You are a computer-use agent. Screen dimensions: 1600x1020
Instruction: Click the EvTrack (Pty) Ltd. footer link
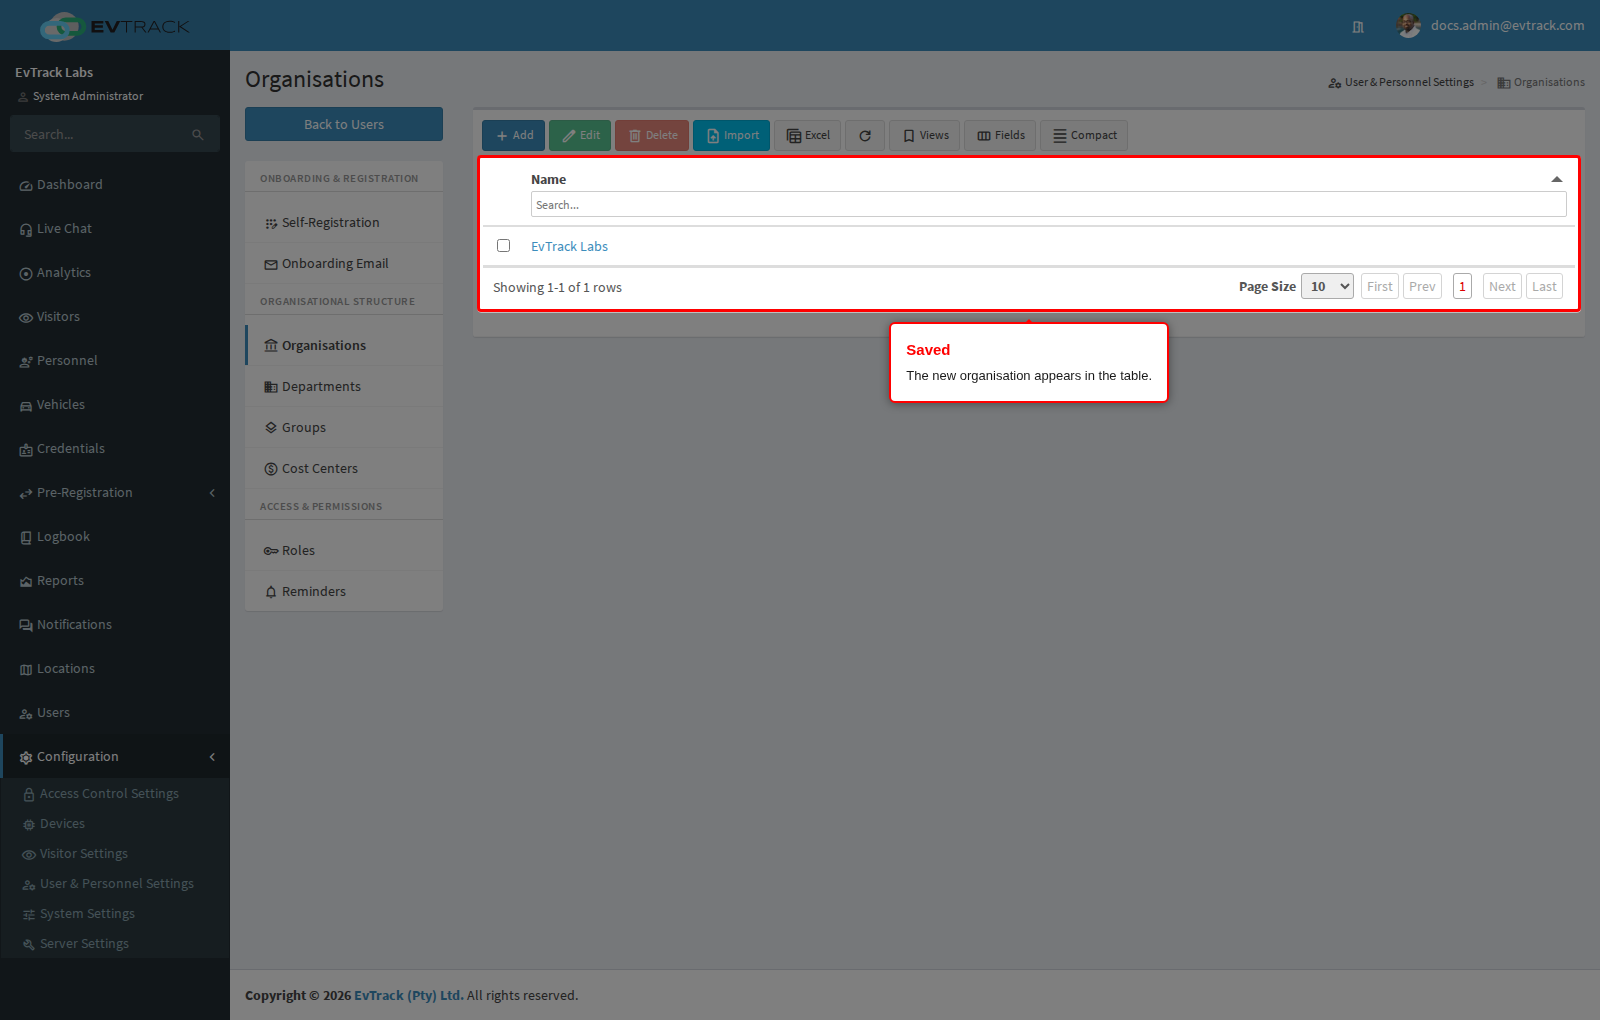click(x=409, y=996)
